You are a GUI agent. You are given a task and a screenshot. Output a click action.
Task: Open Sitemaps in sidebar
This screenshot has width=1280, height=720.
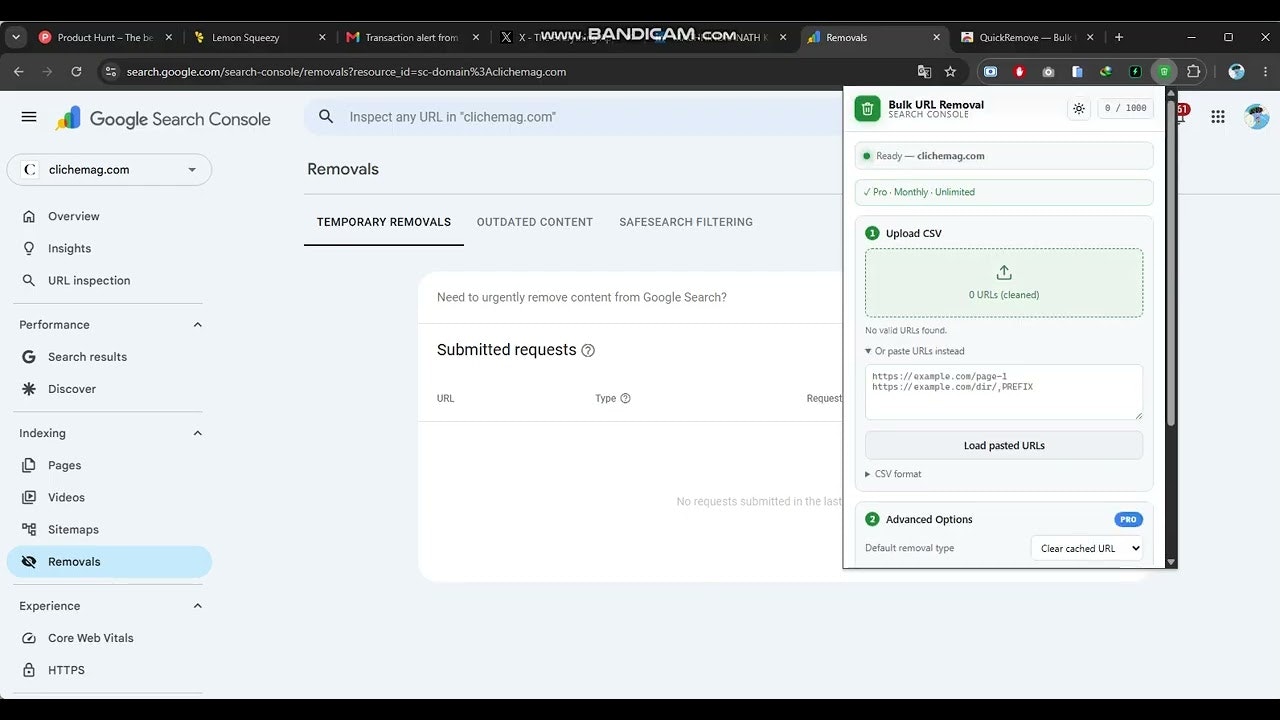tap(109, 529)
